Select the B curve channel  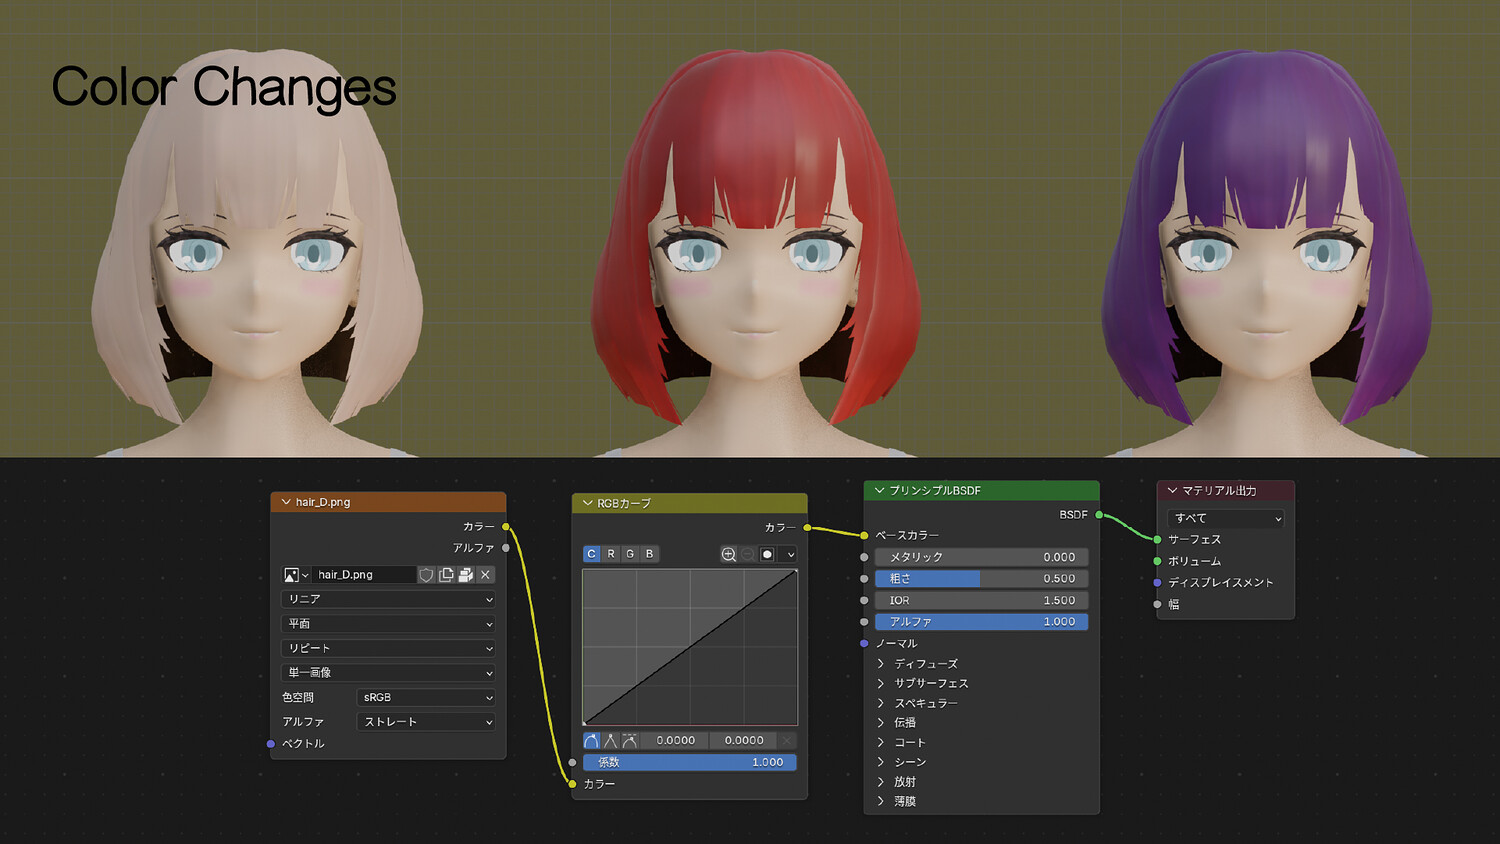pyautogui.click(x=649, y=554)
